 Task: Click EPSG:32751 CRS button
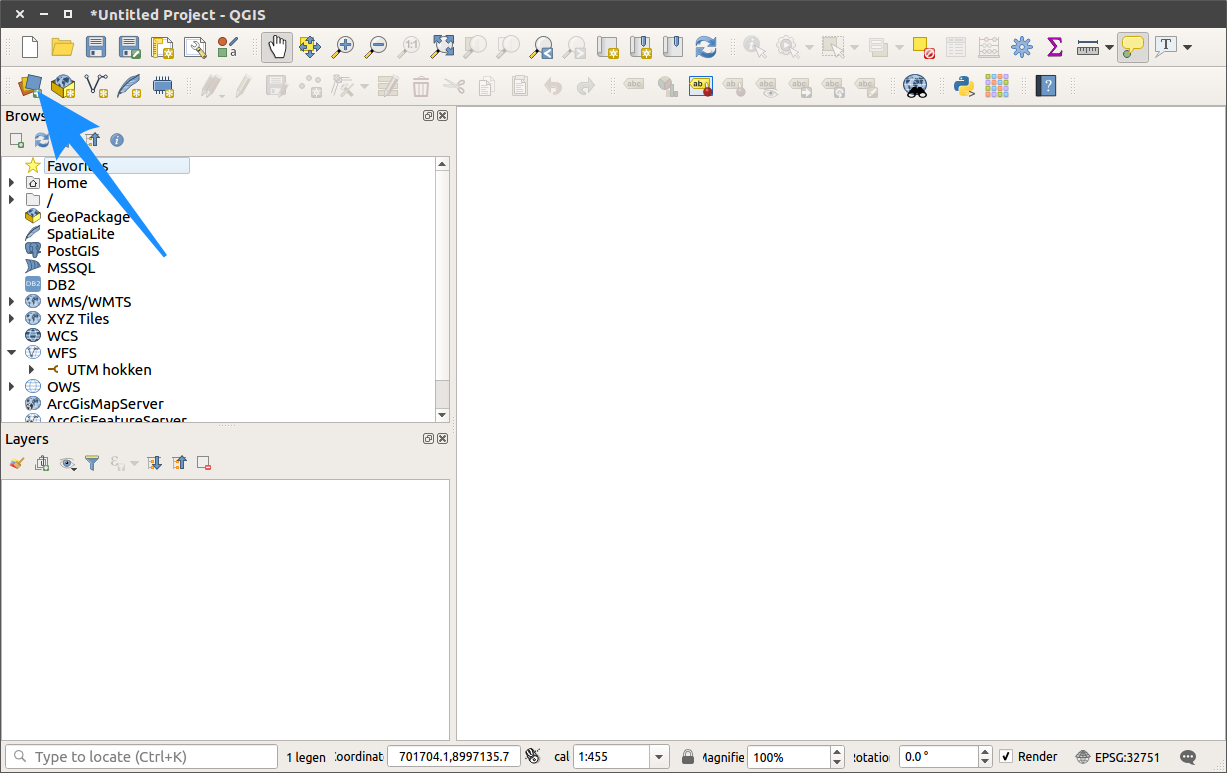click(x=1117, y=757)
